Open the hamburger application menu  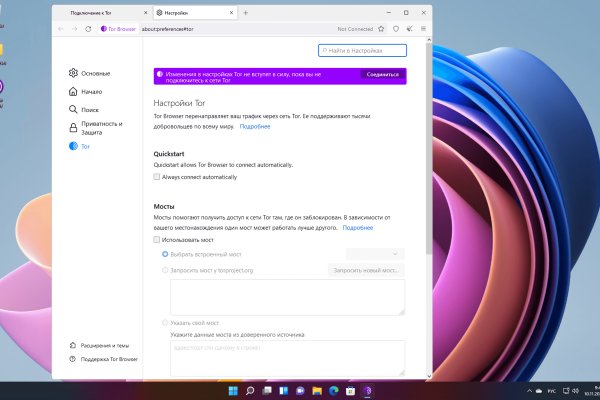(x=426, y=29)
